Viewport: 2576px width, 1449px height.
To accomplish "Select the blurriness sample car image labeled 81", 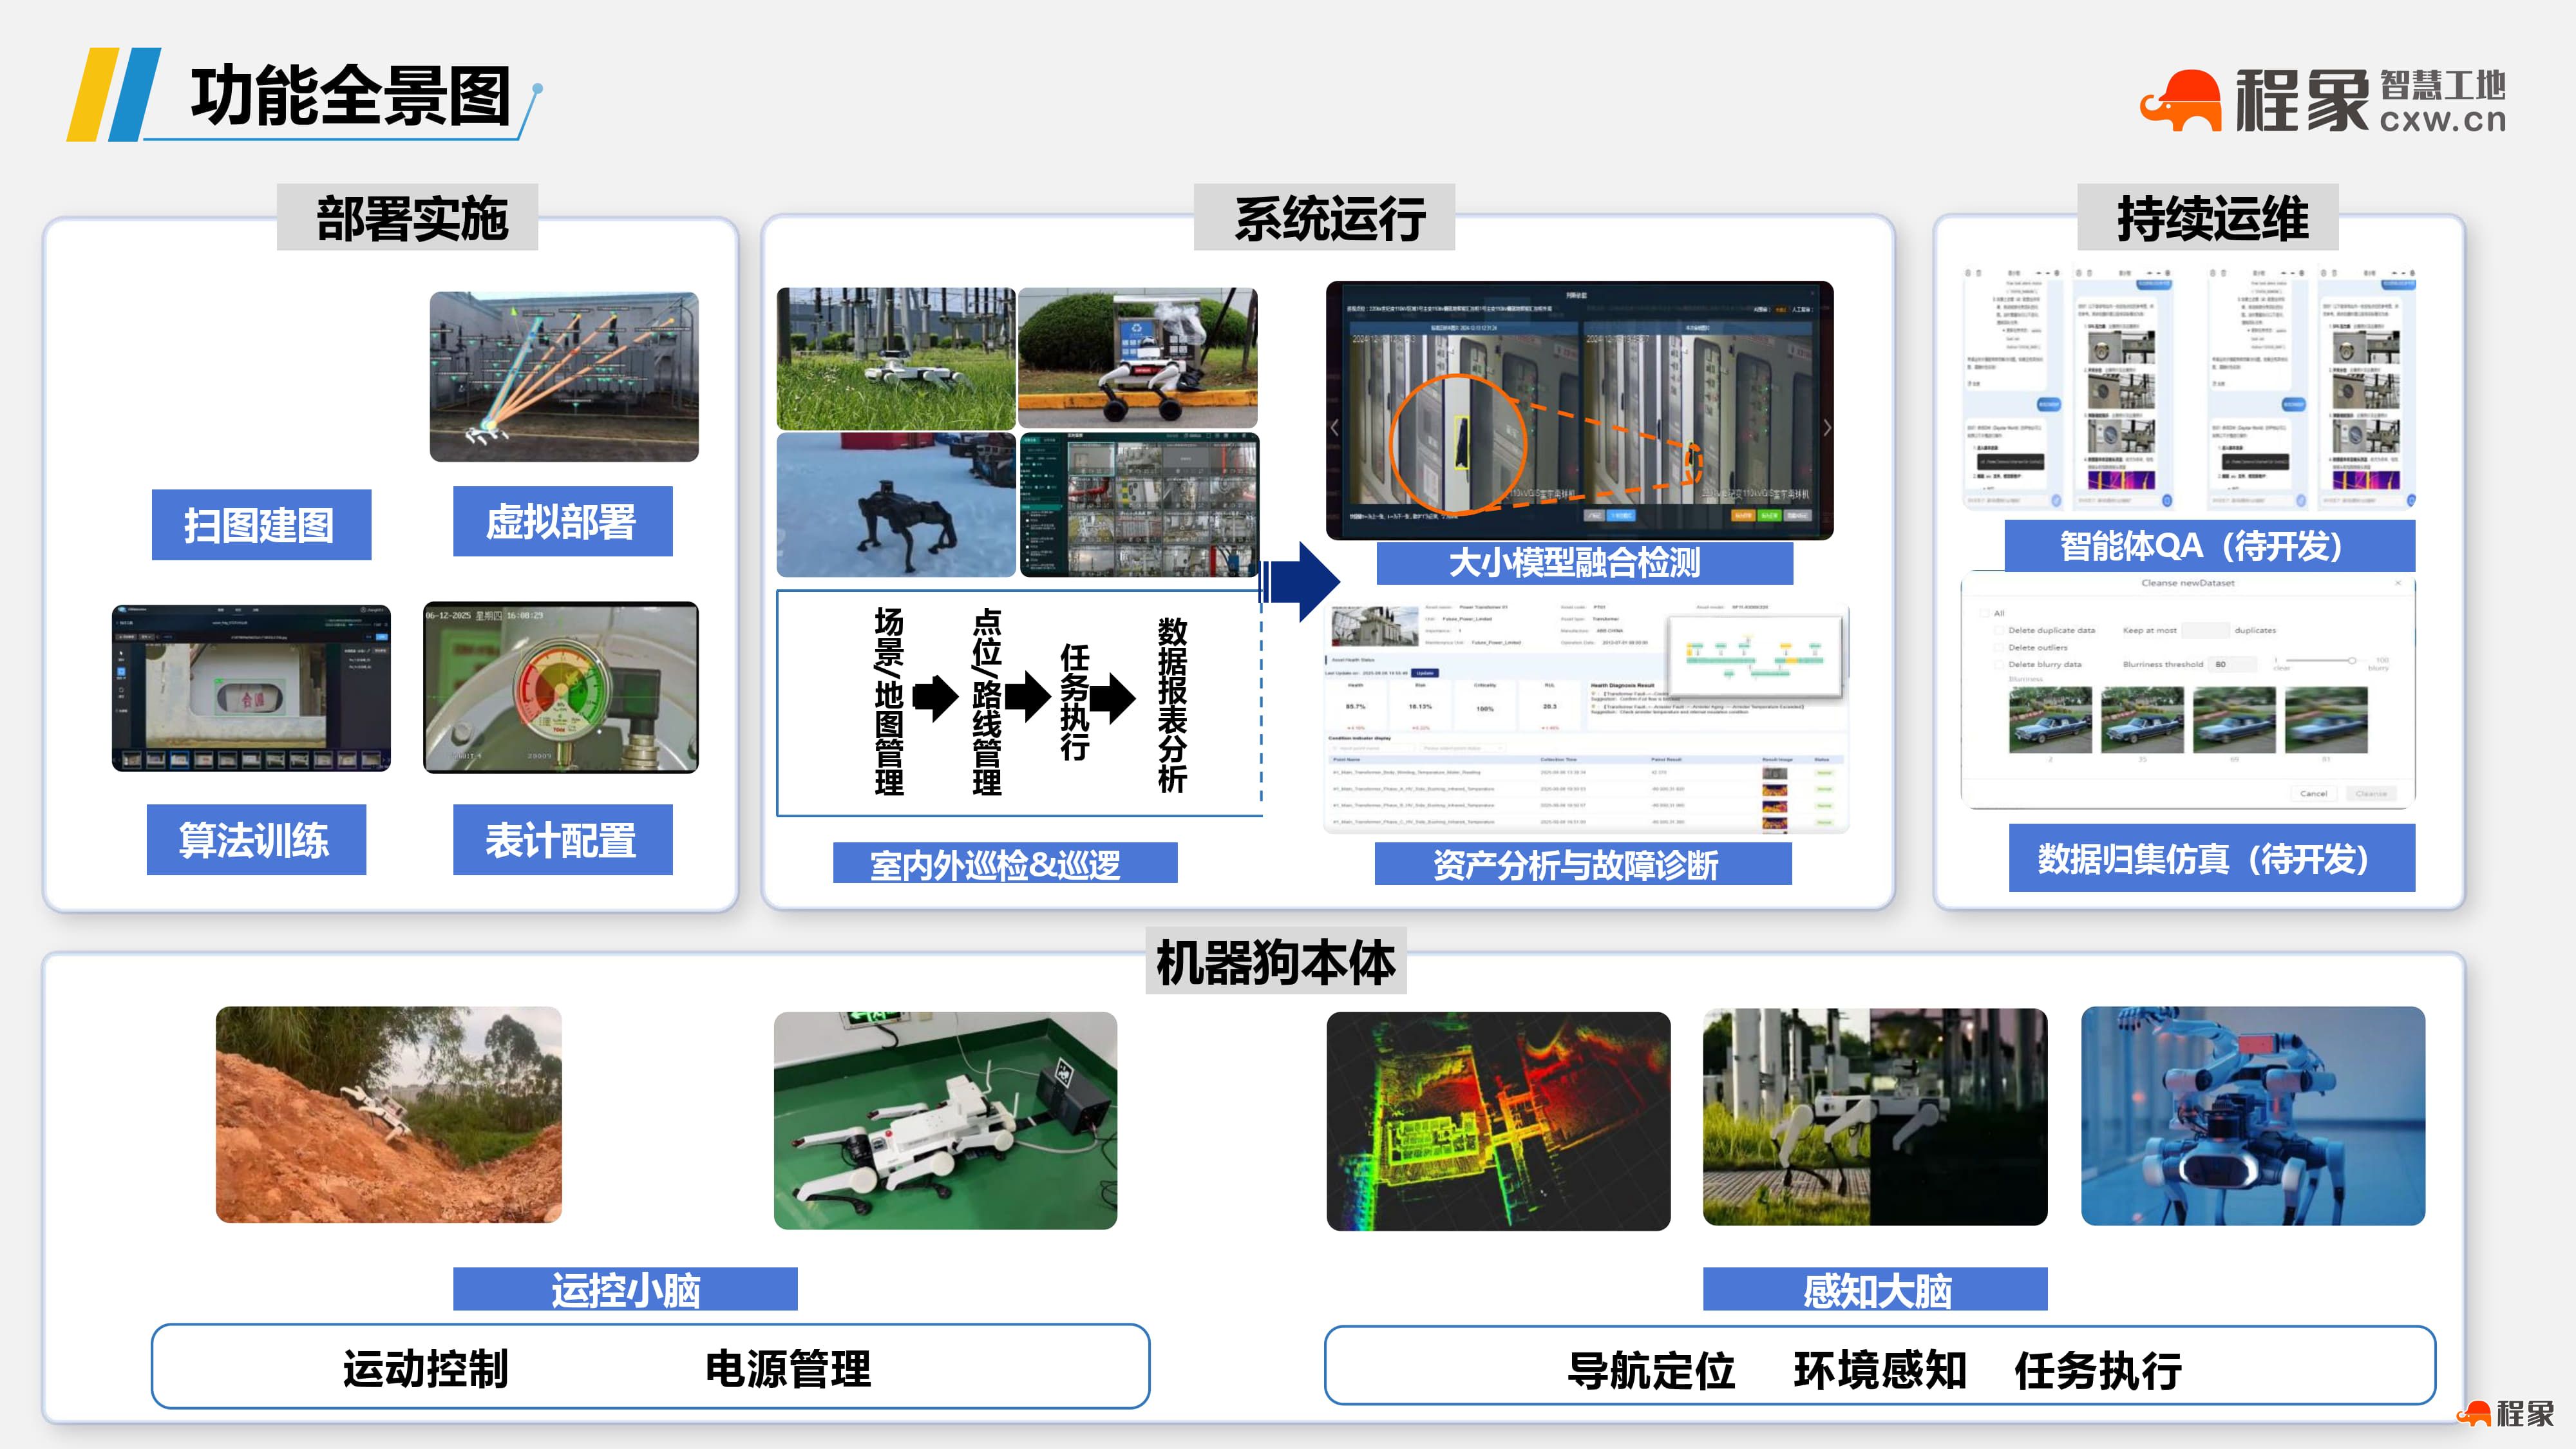I will pyautogui.click(x=2326, y=720).
